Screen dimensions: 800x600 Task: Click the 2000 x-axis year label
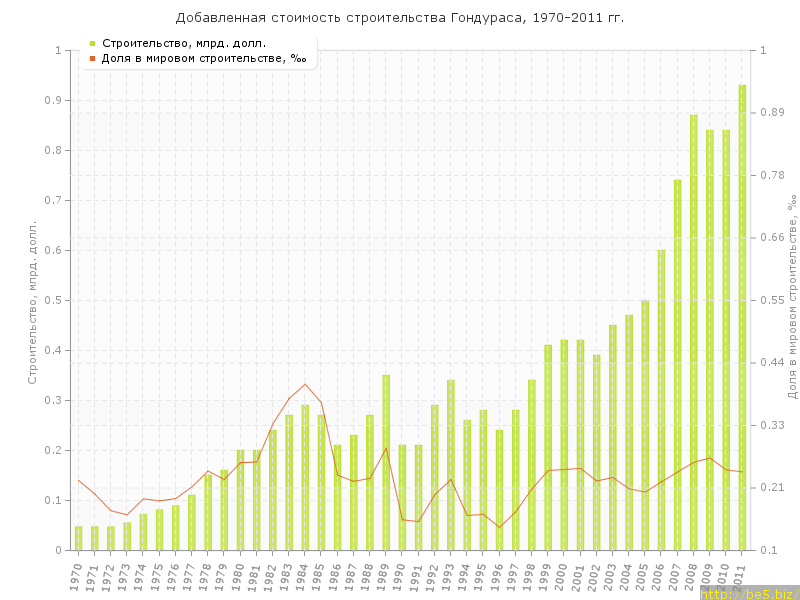[563, 577]
